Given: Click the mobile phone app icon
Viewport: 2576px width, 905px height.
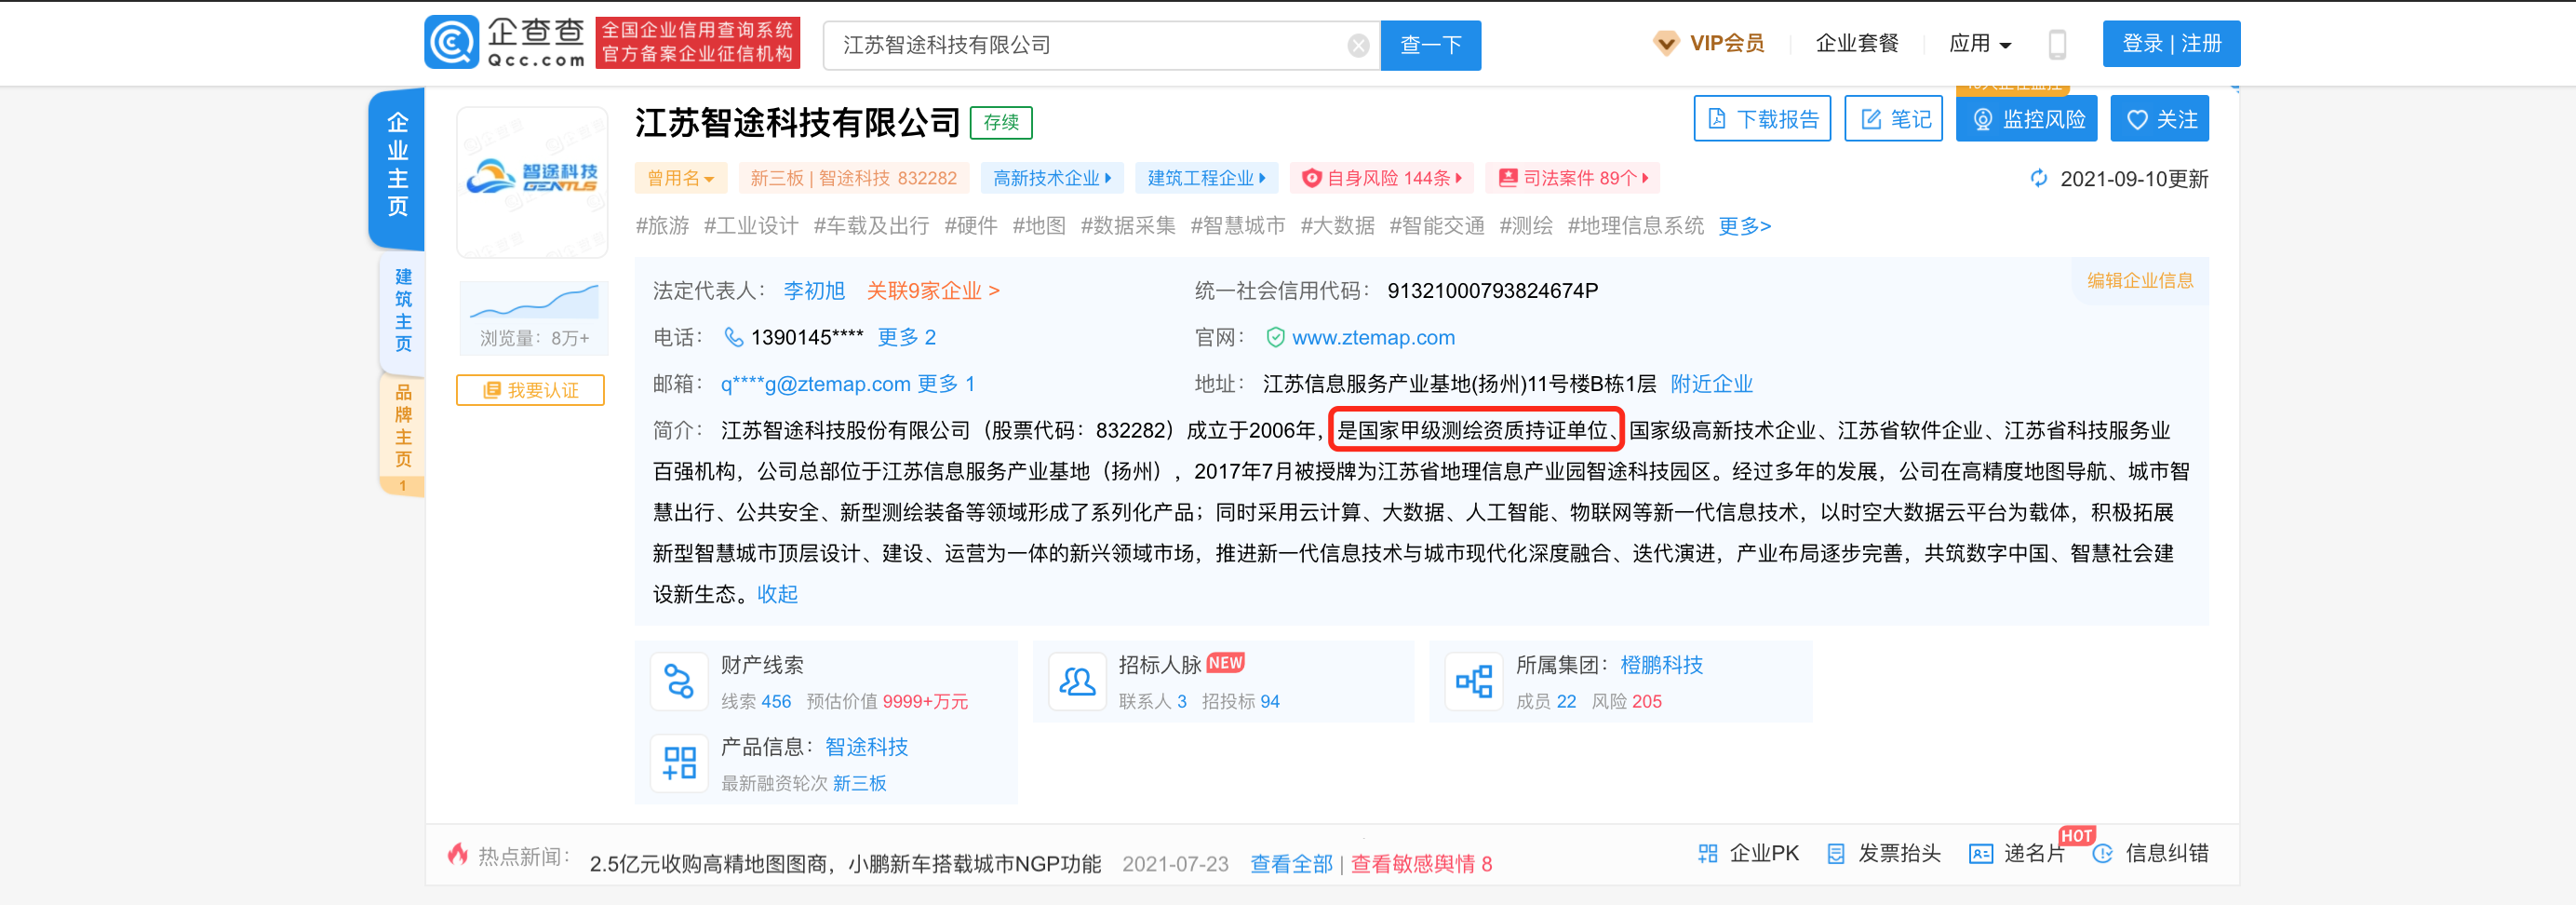Looking at the screenshot, I should (2057, 44).
